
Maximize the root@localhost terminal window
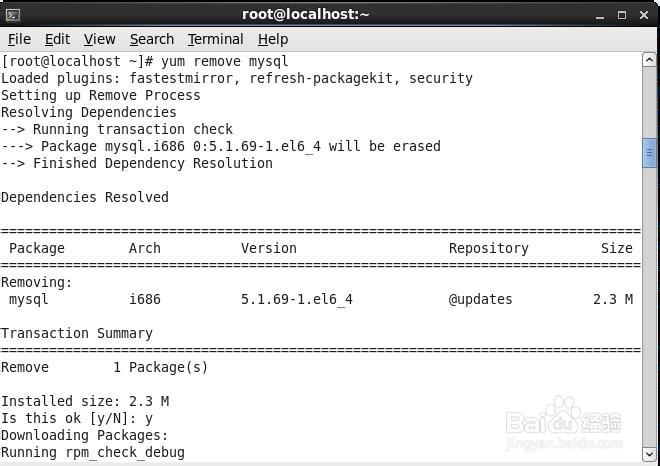coord(622,16)
